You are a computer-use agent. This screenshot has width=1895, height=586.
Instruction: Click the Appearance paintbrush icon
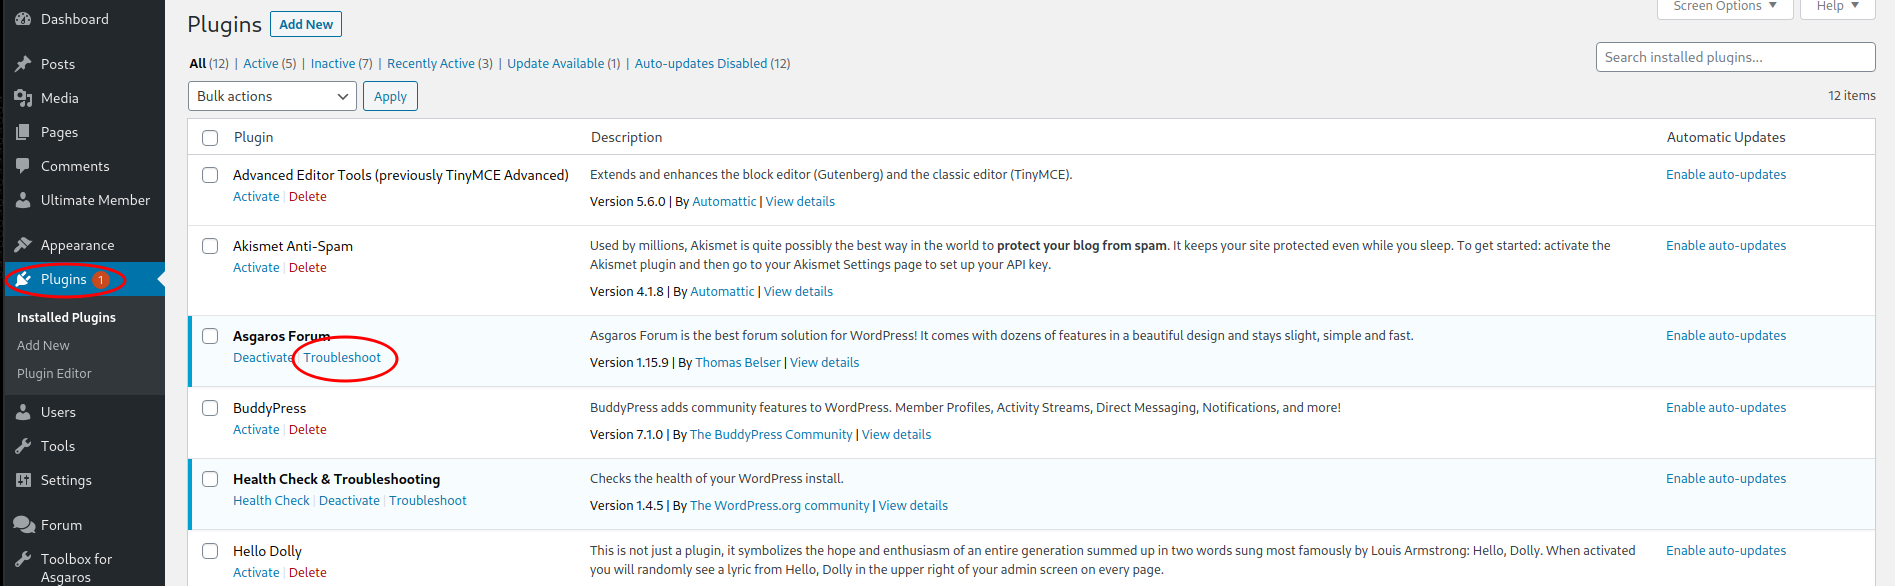tap(23, 245)
